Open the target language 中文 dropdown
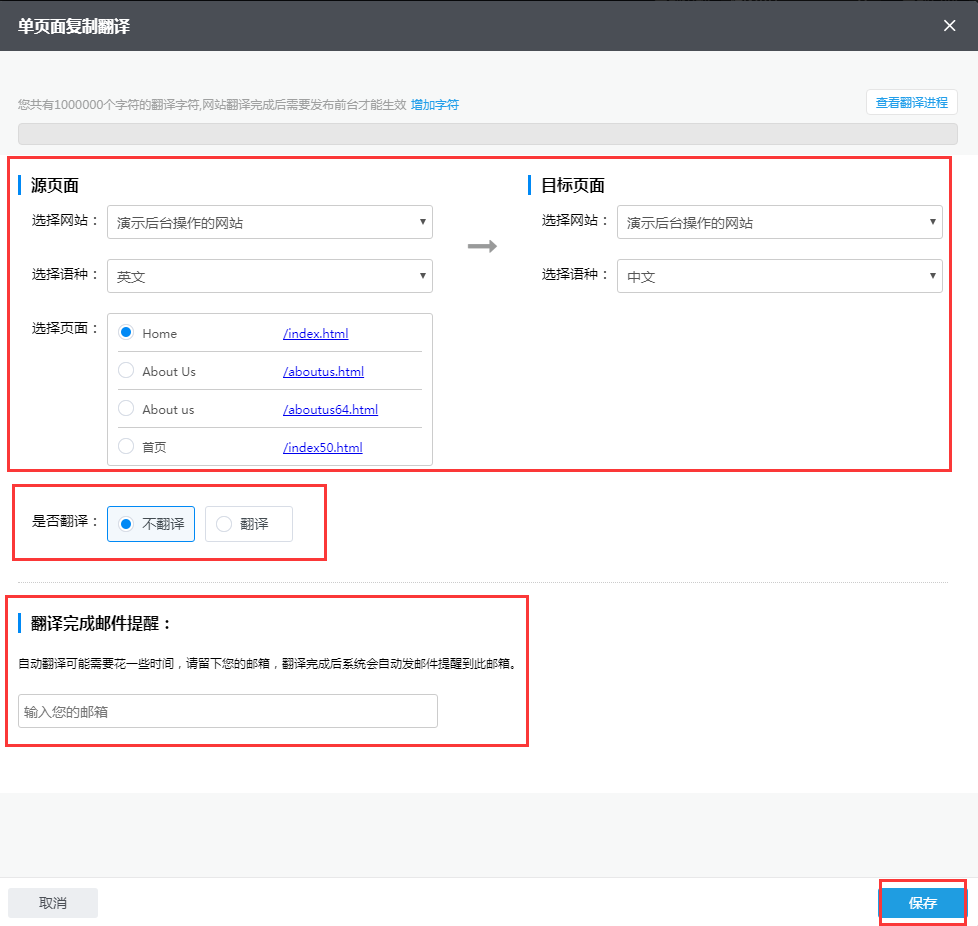This screenshot has width=978, height=926. 779,276
